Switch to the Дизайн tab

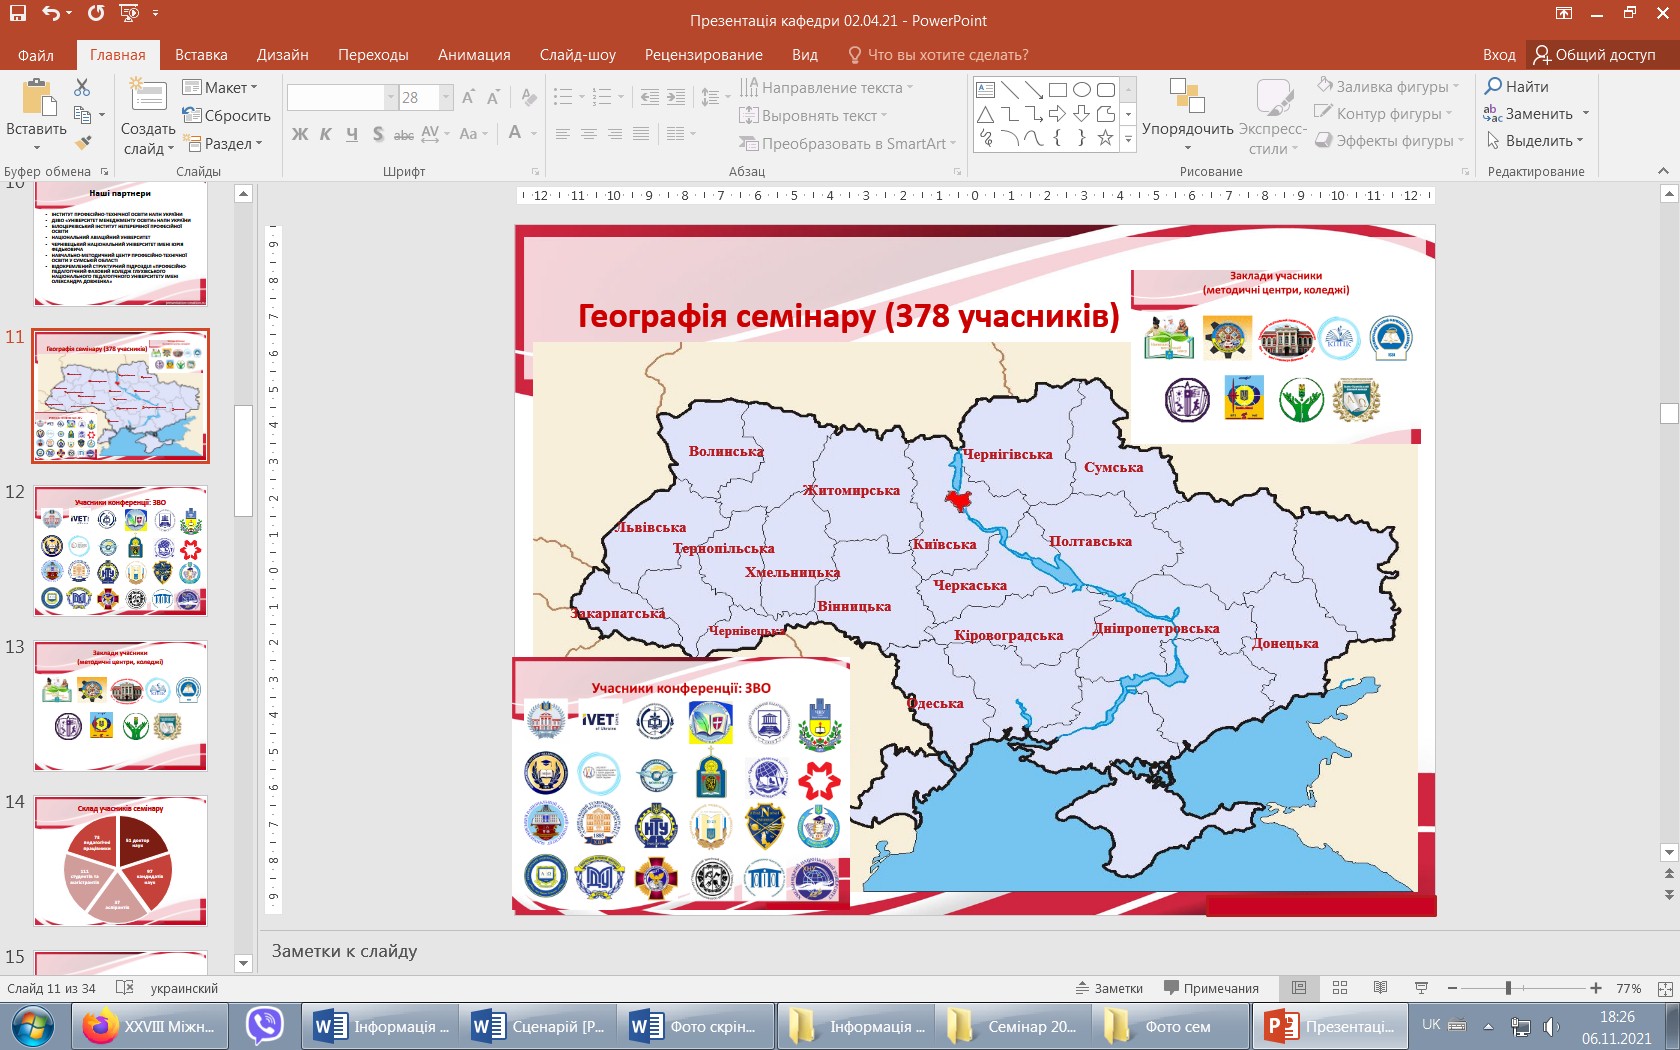tap(282, 55)
